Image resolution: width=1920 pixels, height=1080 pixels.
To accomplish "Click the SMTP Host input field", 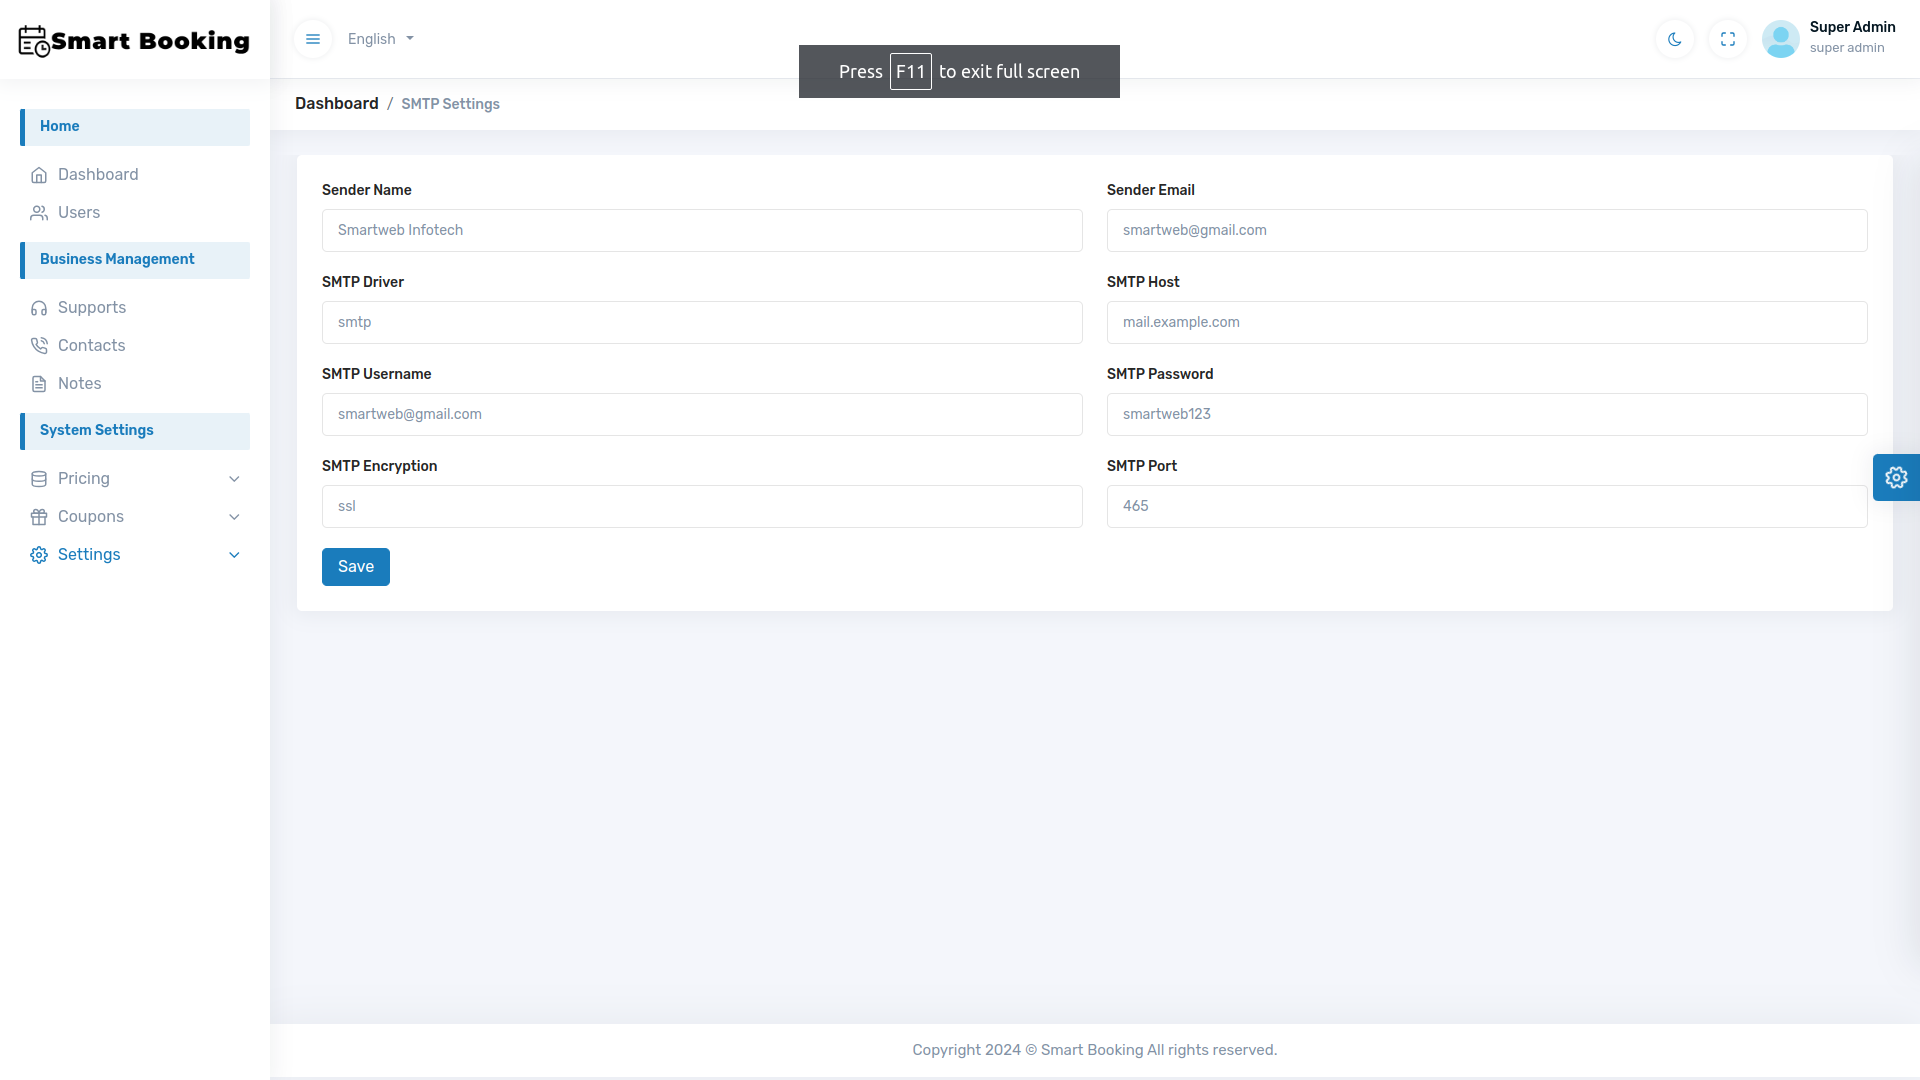I will (1487, 322).
